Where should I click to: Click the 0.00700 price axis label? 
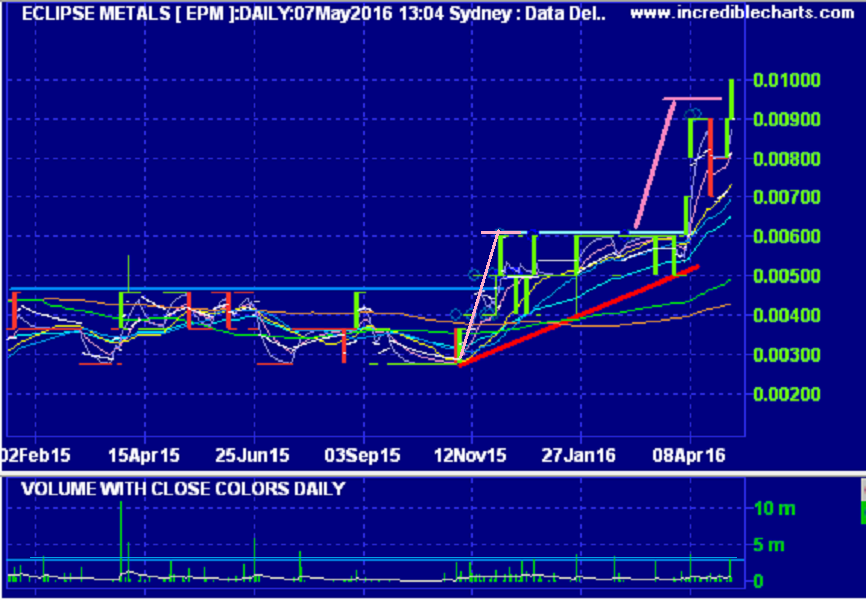pos(787,197)
